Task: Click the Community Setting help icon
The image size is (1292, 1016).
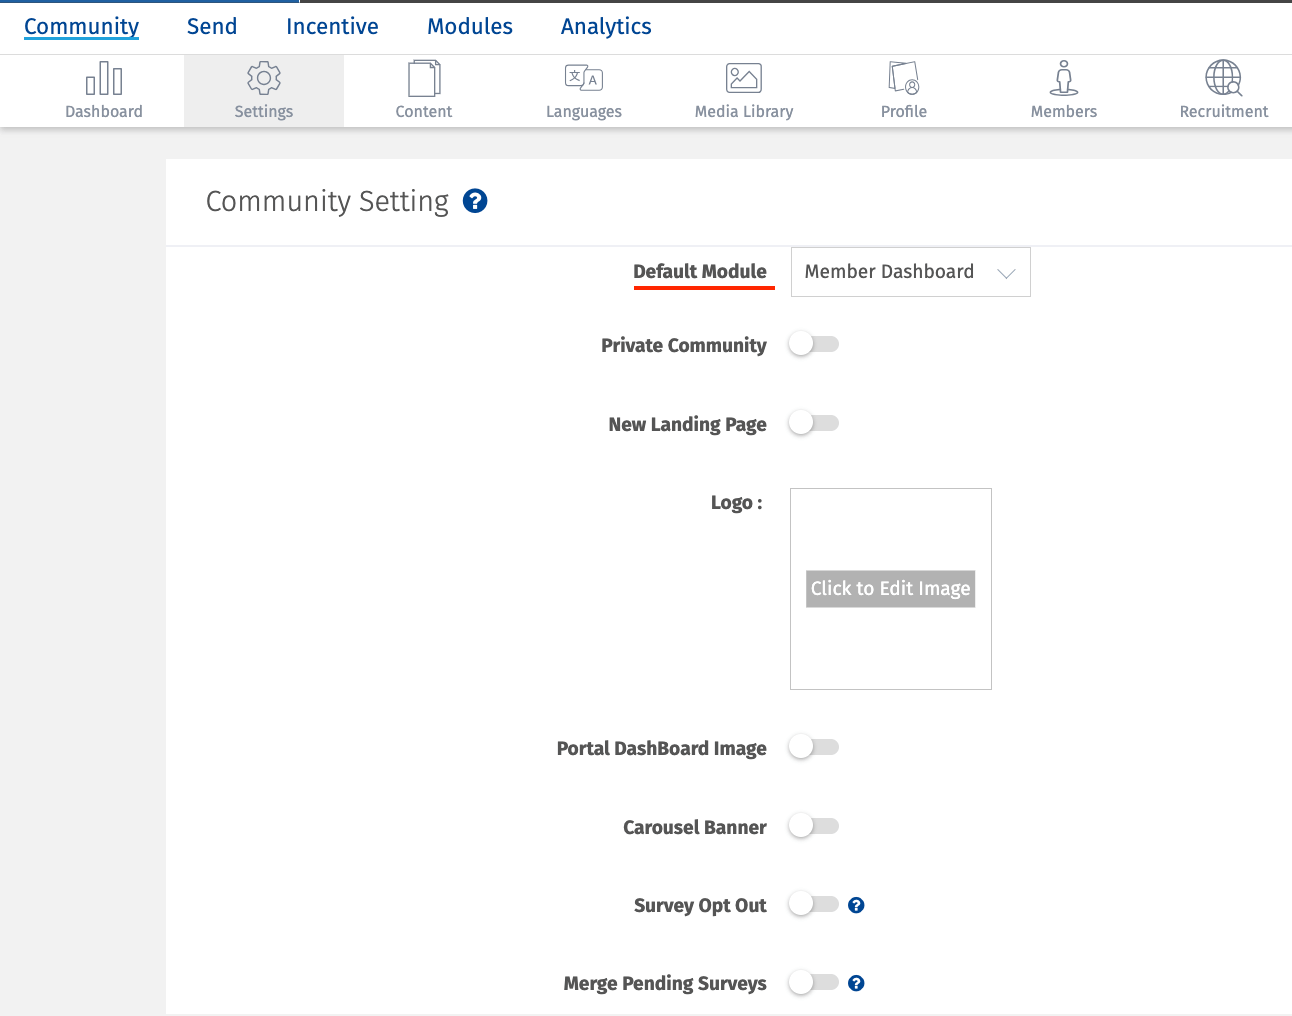Action: [475, 201]
